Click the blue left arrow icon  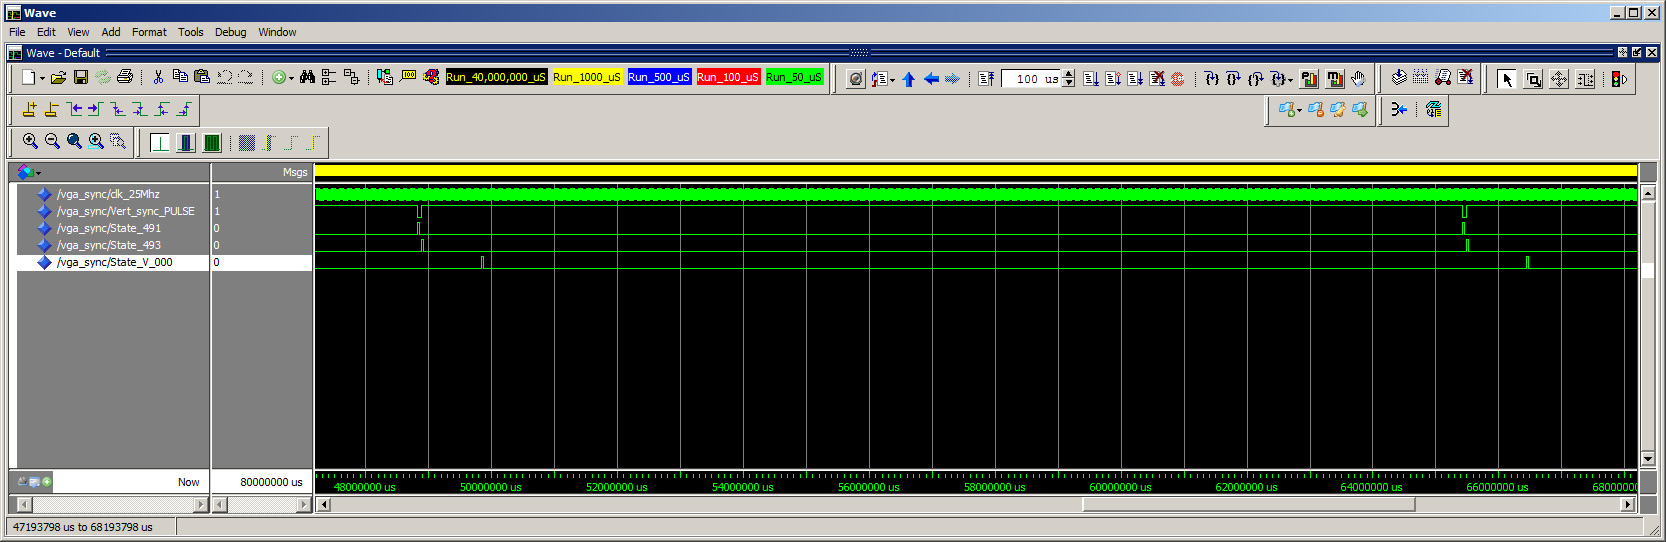pyautogui.click(x=931, y=79)
